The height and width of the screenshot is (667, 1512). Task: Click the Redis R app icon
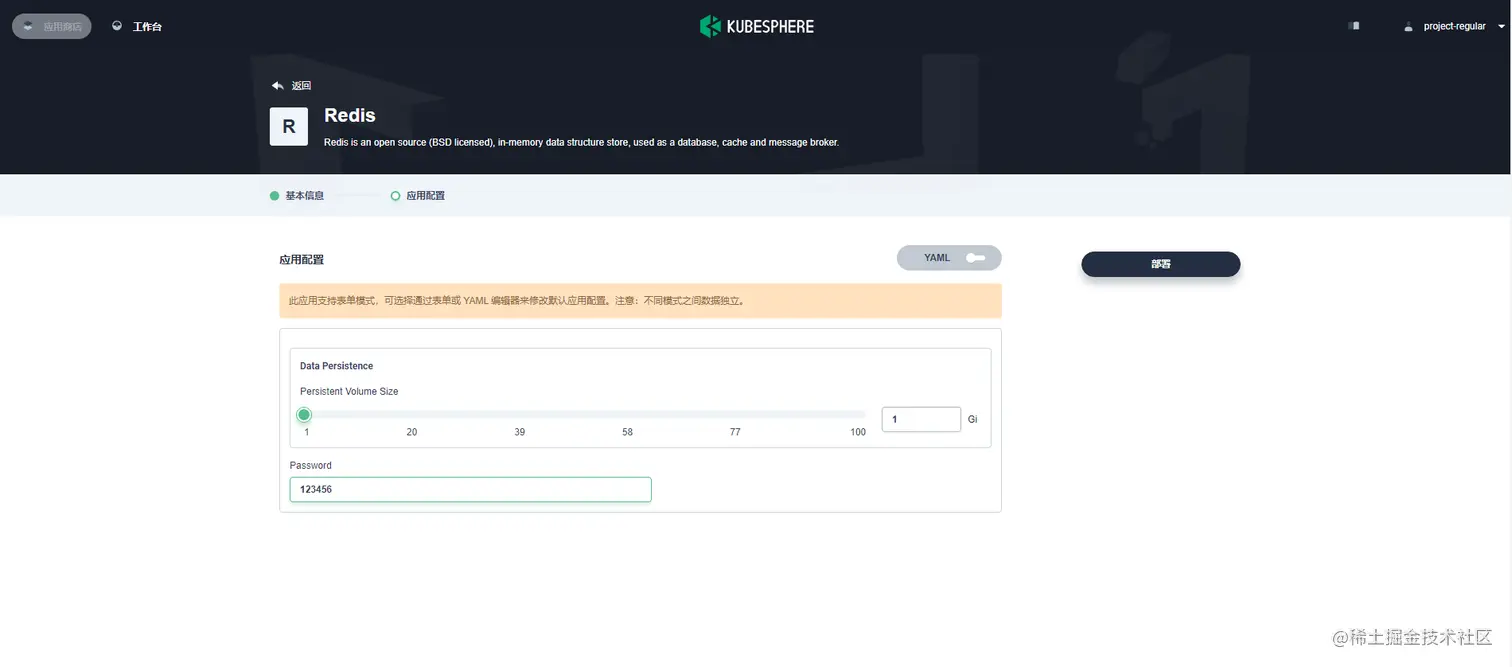[x=289, y=127]
